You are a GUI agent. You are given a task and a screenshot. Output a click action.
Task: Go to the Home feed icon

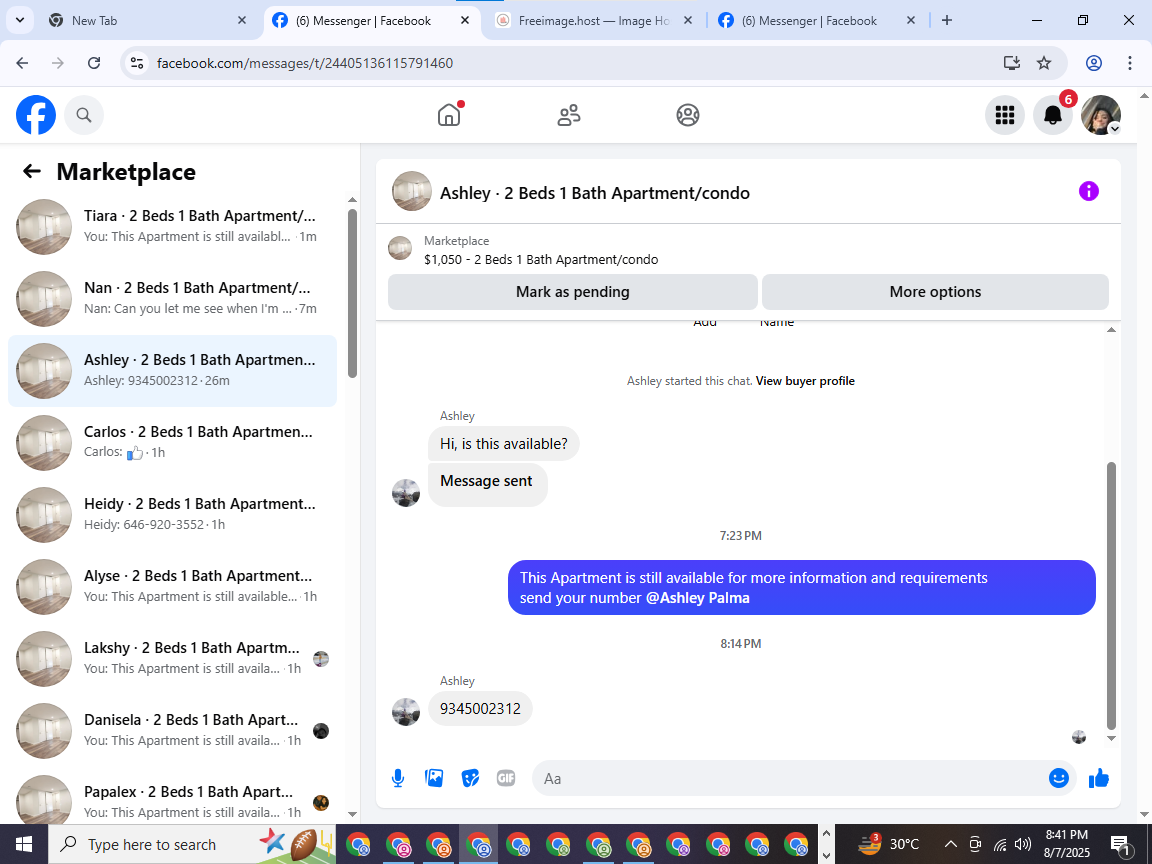(x=449, y=115)
